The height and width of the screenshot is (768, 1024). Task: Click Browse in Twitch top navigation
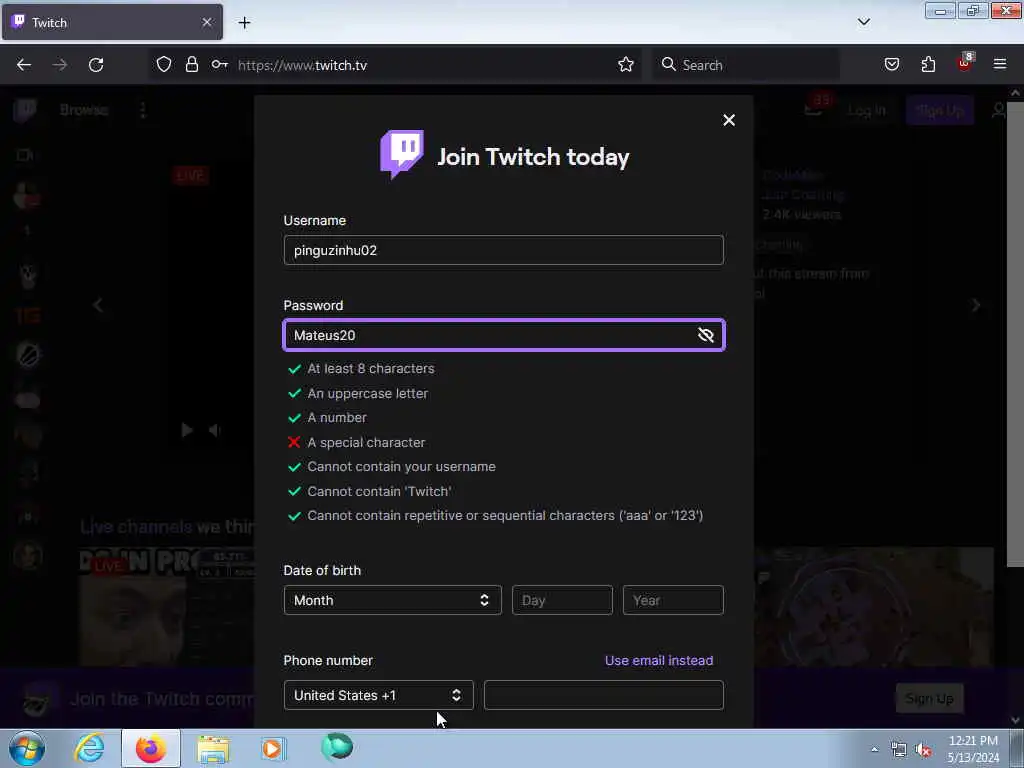84,110
